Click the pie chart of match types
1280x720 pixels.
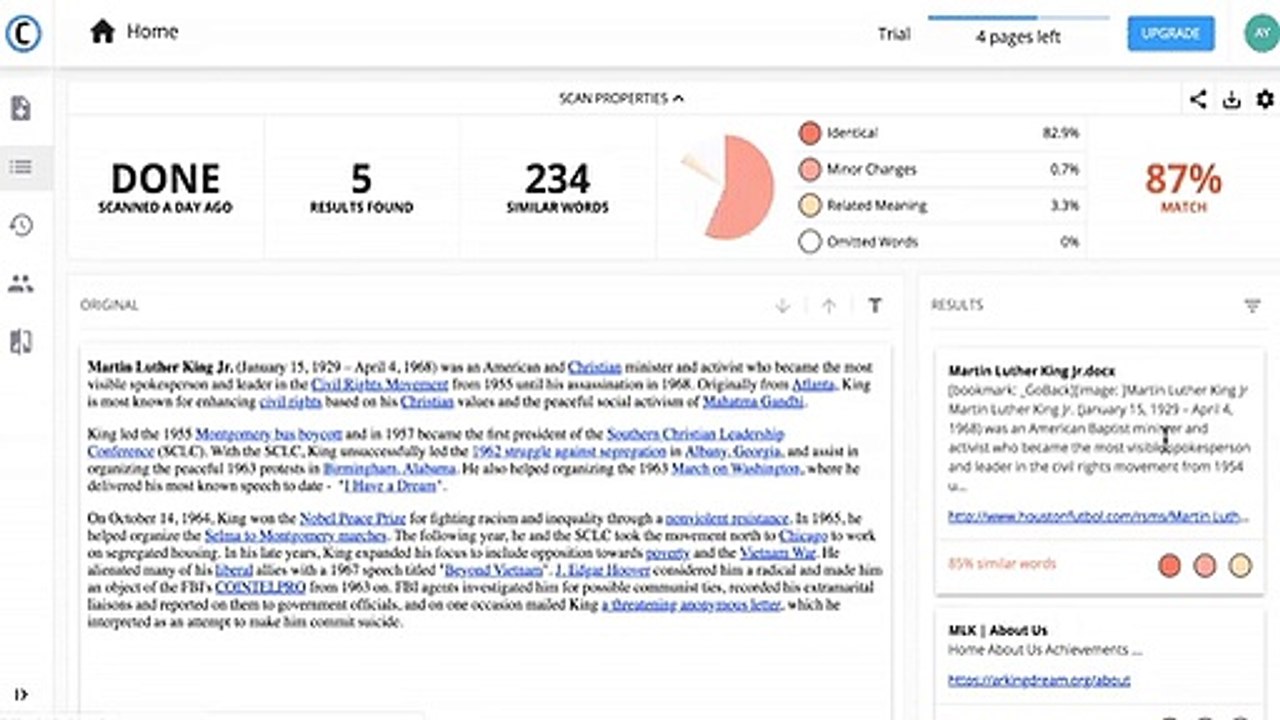tap(730, 187)
